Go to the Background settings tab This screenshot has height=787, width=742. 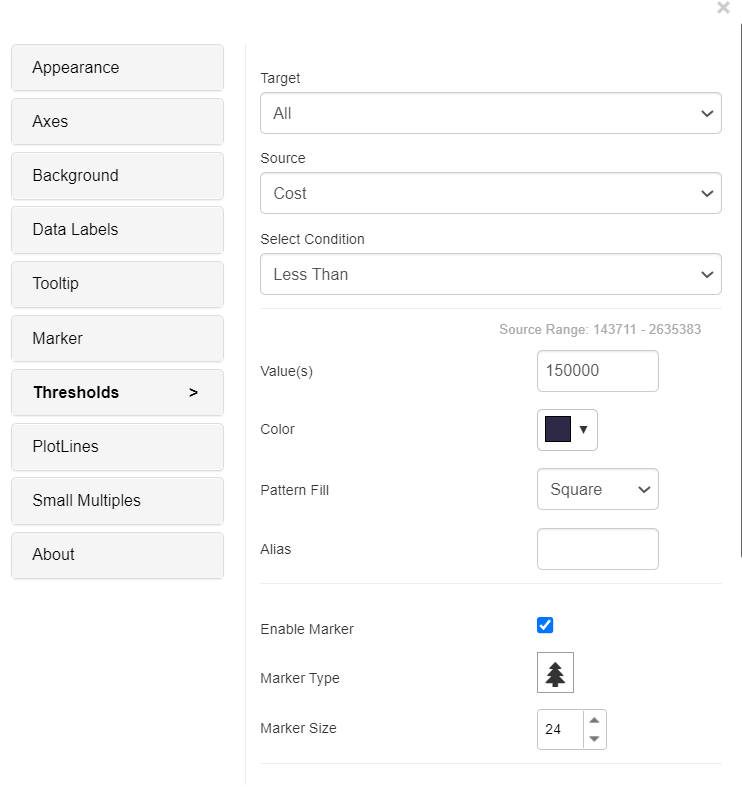click(x=117, y=176)
